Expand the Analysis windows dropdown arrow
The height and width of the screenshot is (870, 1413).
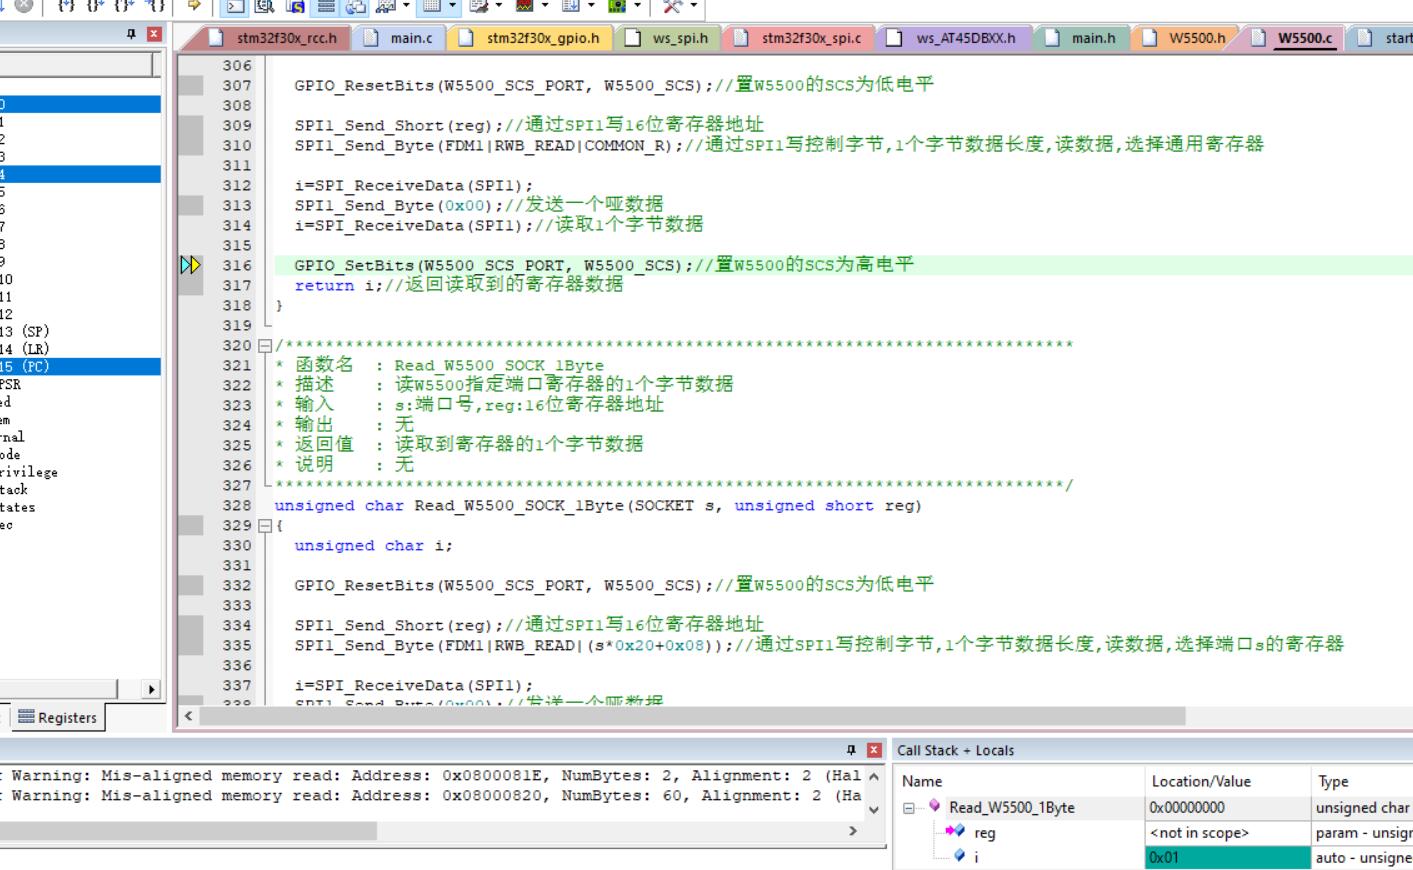click(545, 7)
